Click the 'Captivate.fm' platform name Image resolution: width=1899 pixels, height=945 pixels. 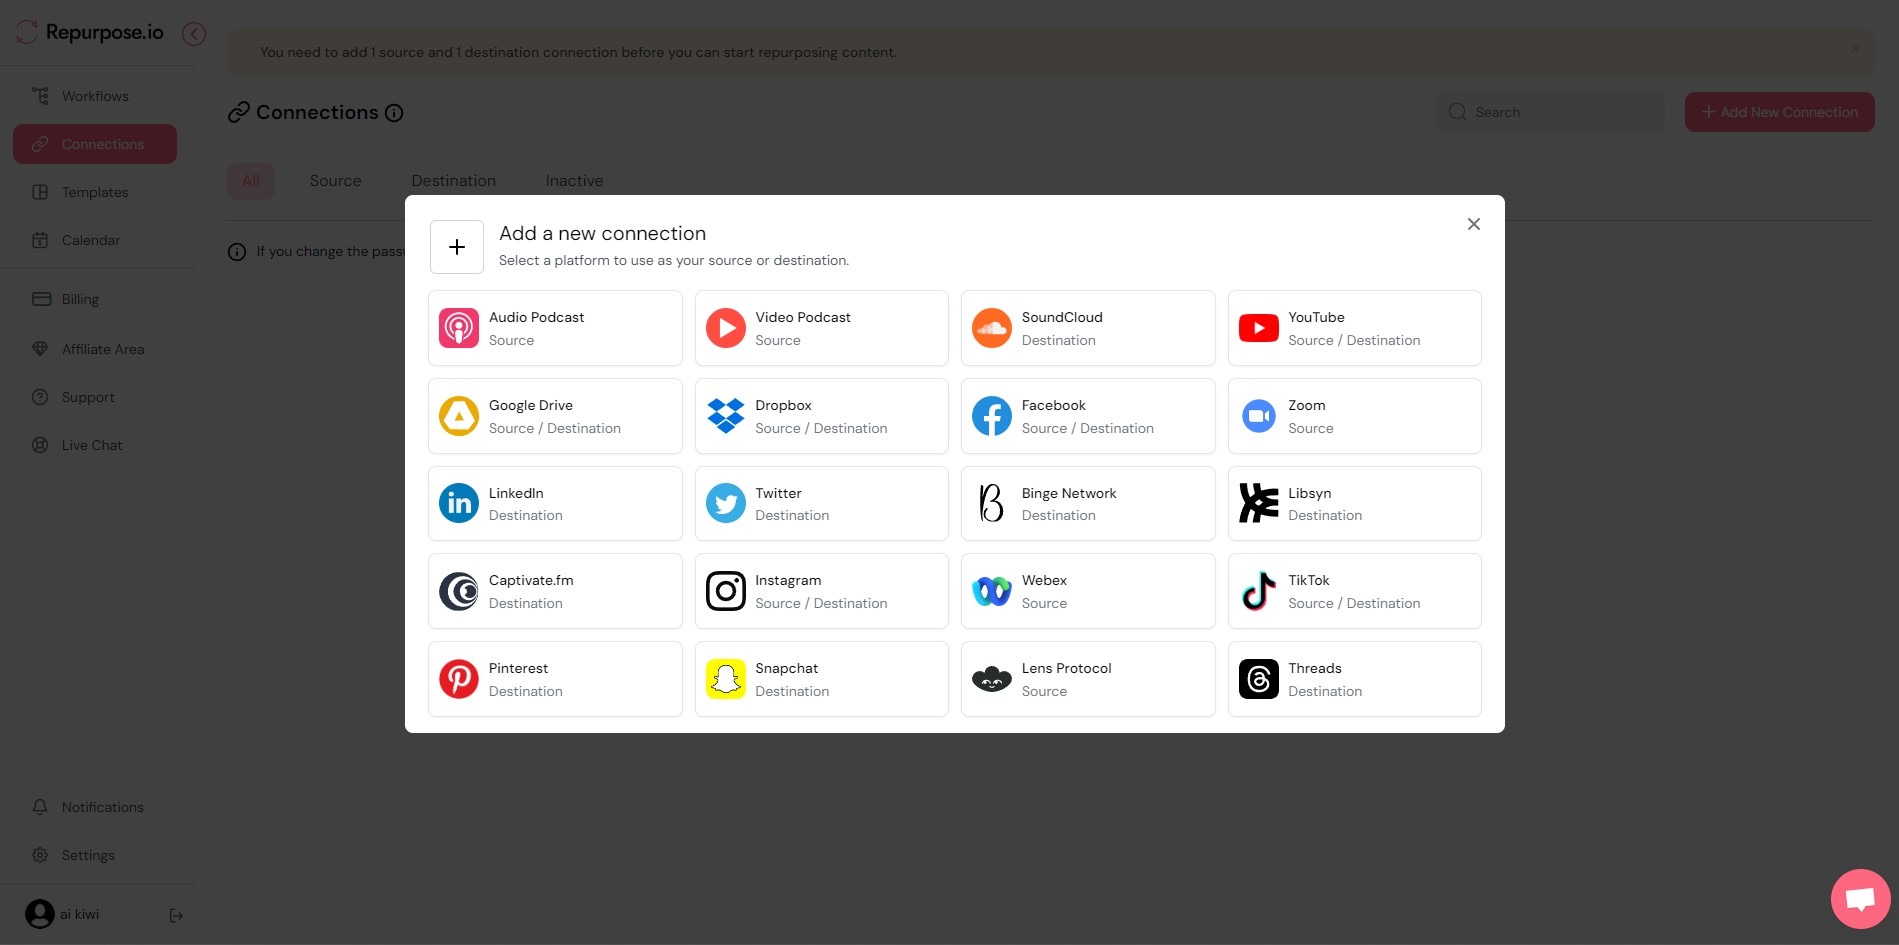click(x=531, y=580)
